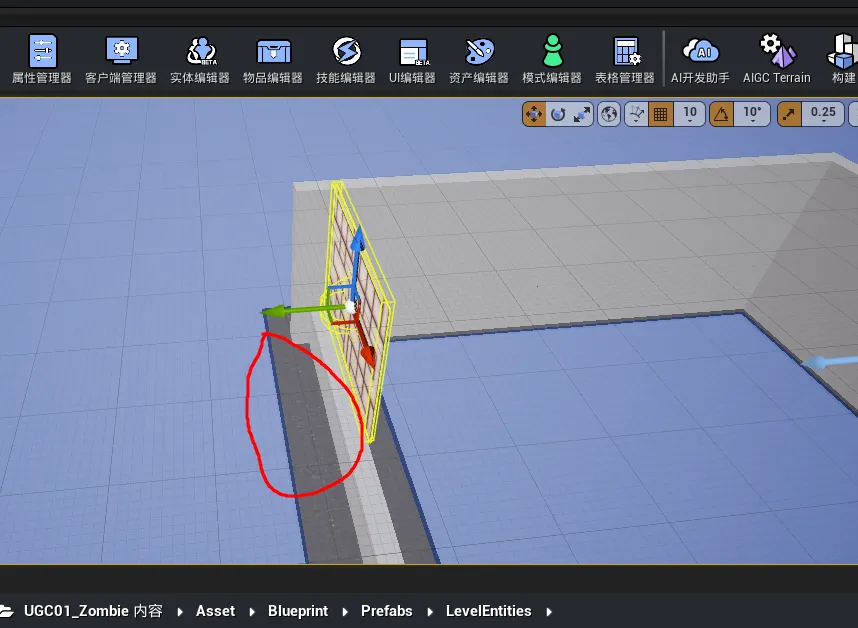Image resolution: width=858 pixels, height=628 pixels.
Task: Open the AIGC Terrain tool
Action: [x=776, y=59]
